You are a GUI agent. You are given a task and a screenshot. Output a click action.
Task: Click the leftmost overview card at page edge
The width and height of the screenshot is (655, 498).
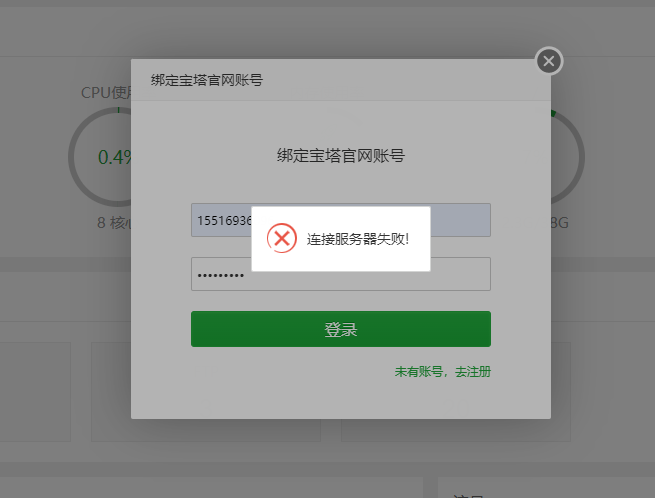(x=35, y=392)
